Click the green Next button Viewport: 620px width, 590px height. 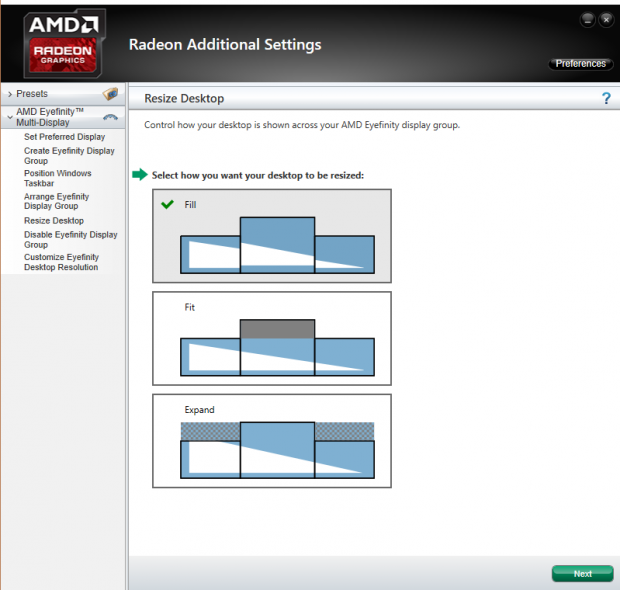click(582, 573)
